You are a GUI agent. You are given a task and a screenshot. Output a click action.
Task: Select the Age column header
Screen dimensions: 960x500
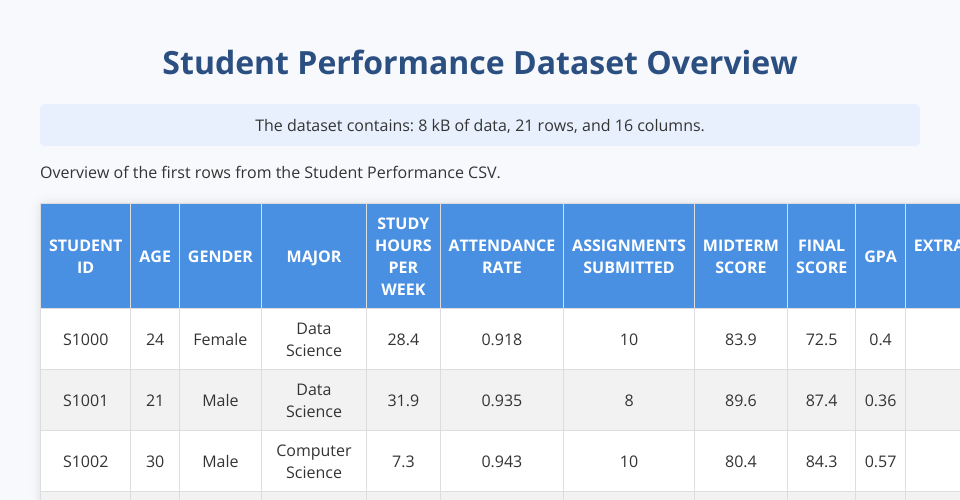coord(155,256)
